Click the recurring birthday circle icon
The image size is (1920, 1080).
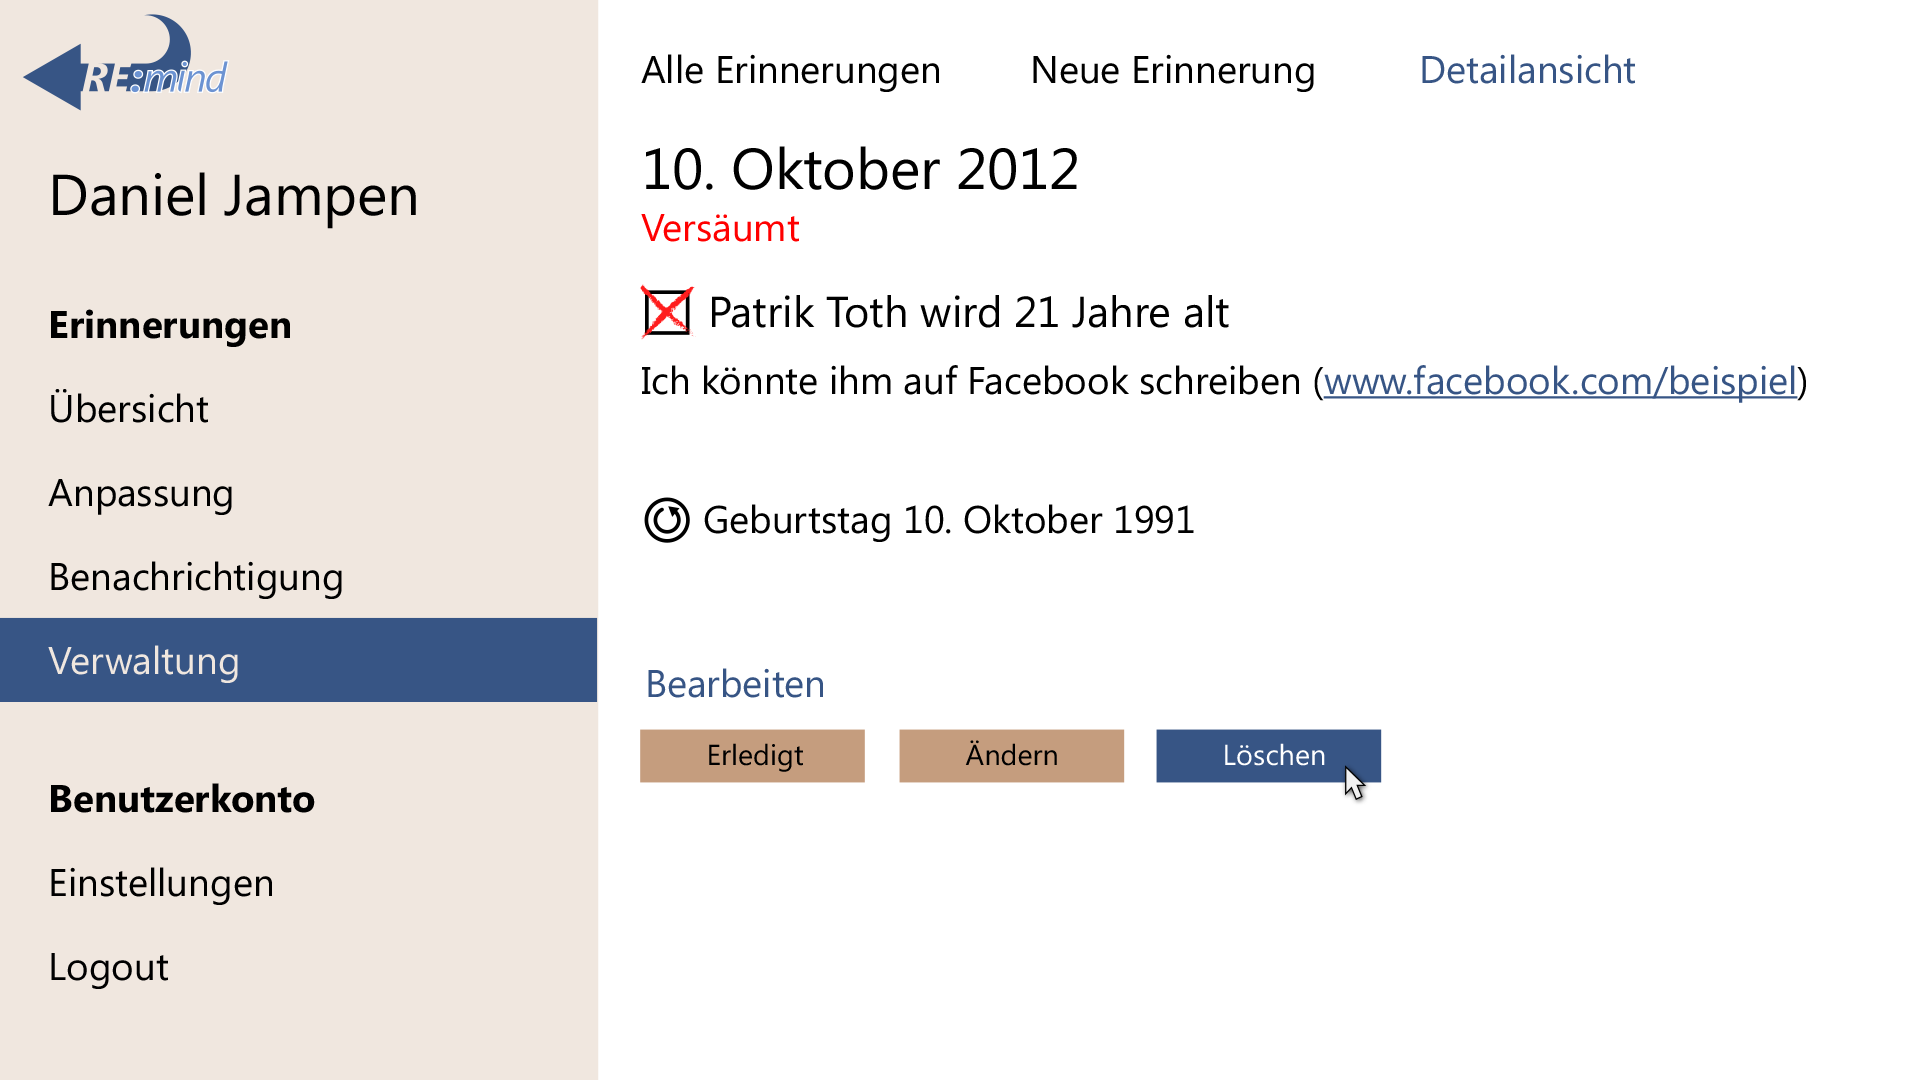coord(667,520)
